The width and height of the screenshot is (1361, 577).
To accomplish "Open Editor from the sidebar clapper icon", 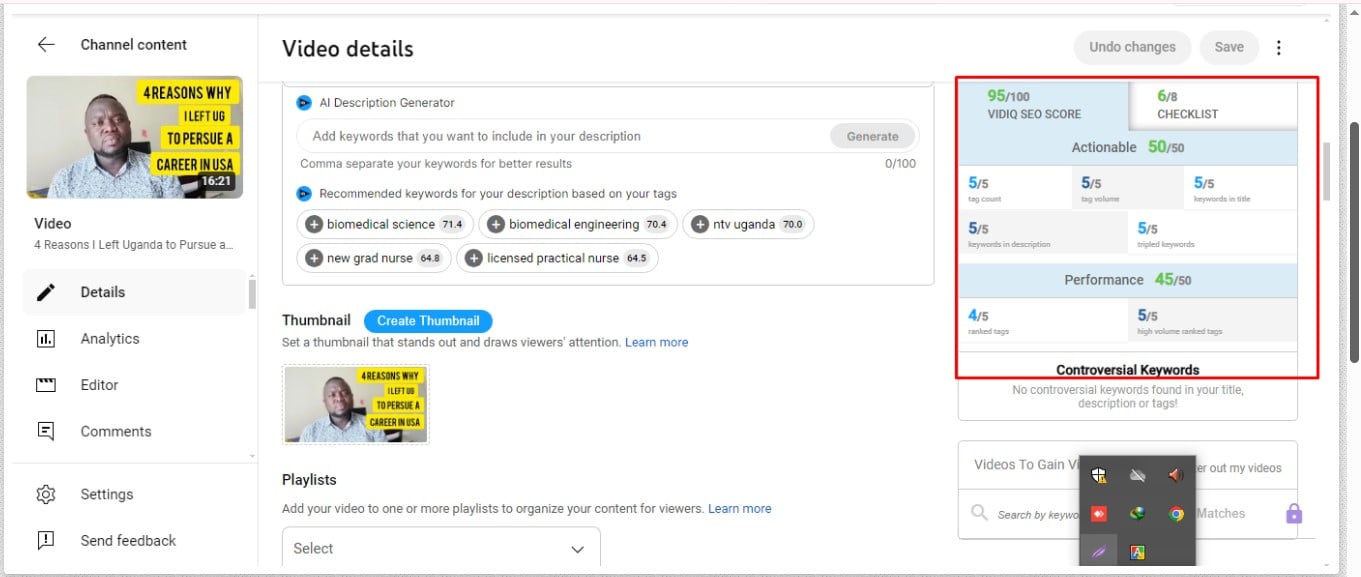I will [46, 385].
